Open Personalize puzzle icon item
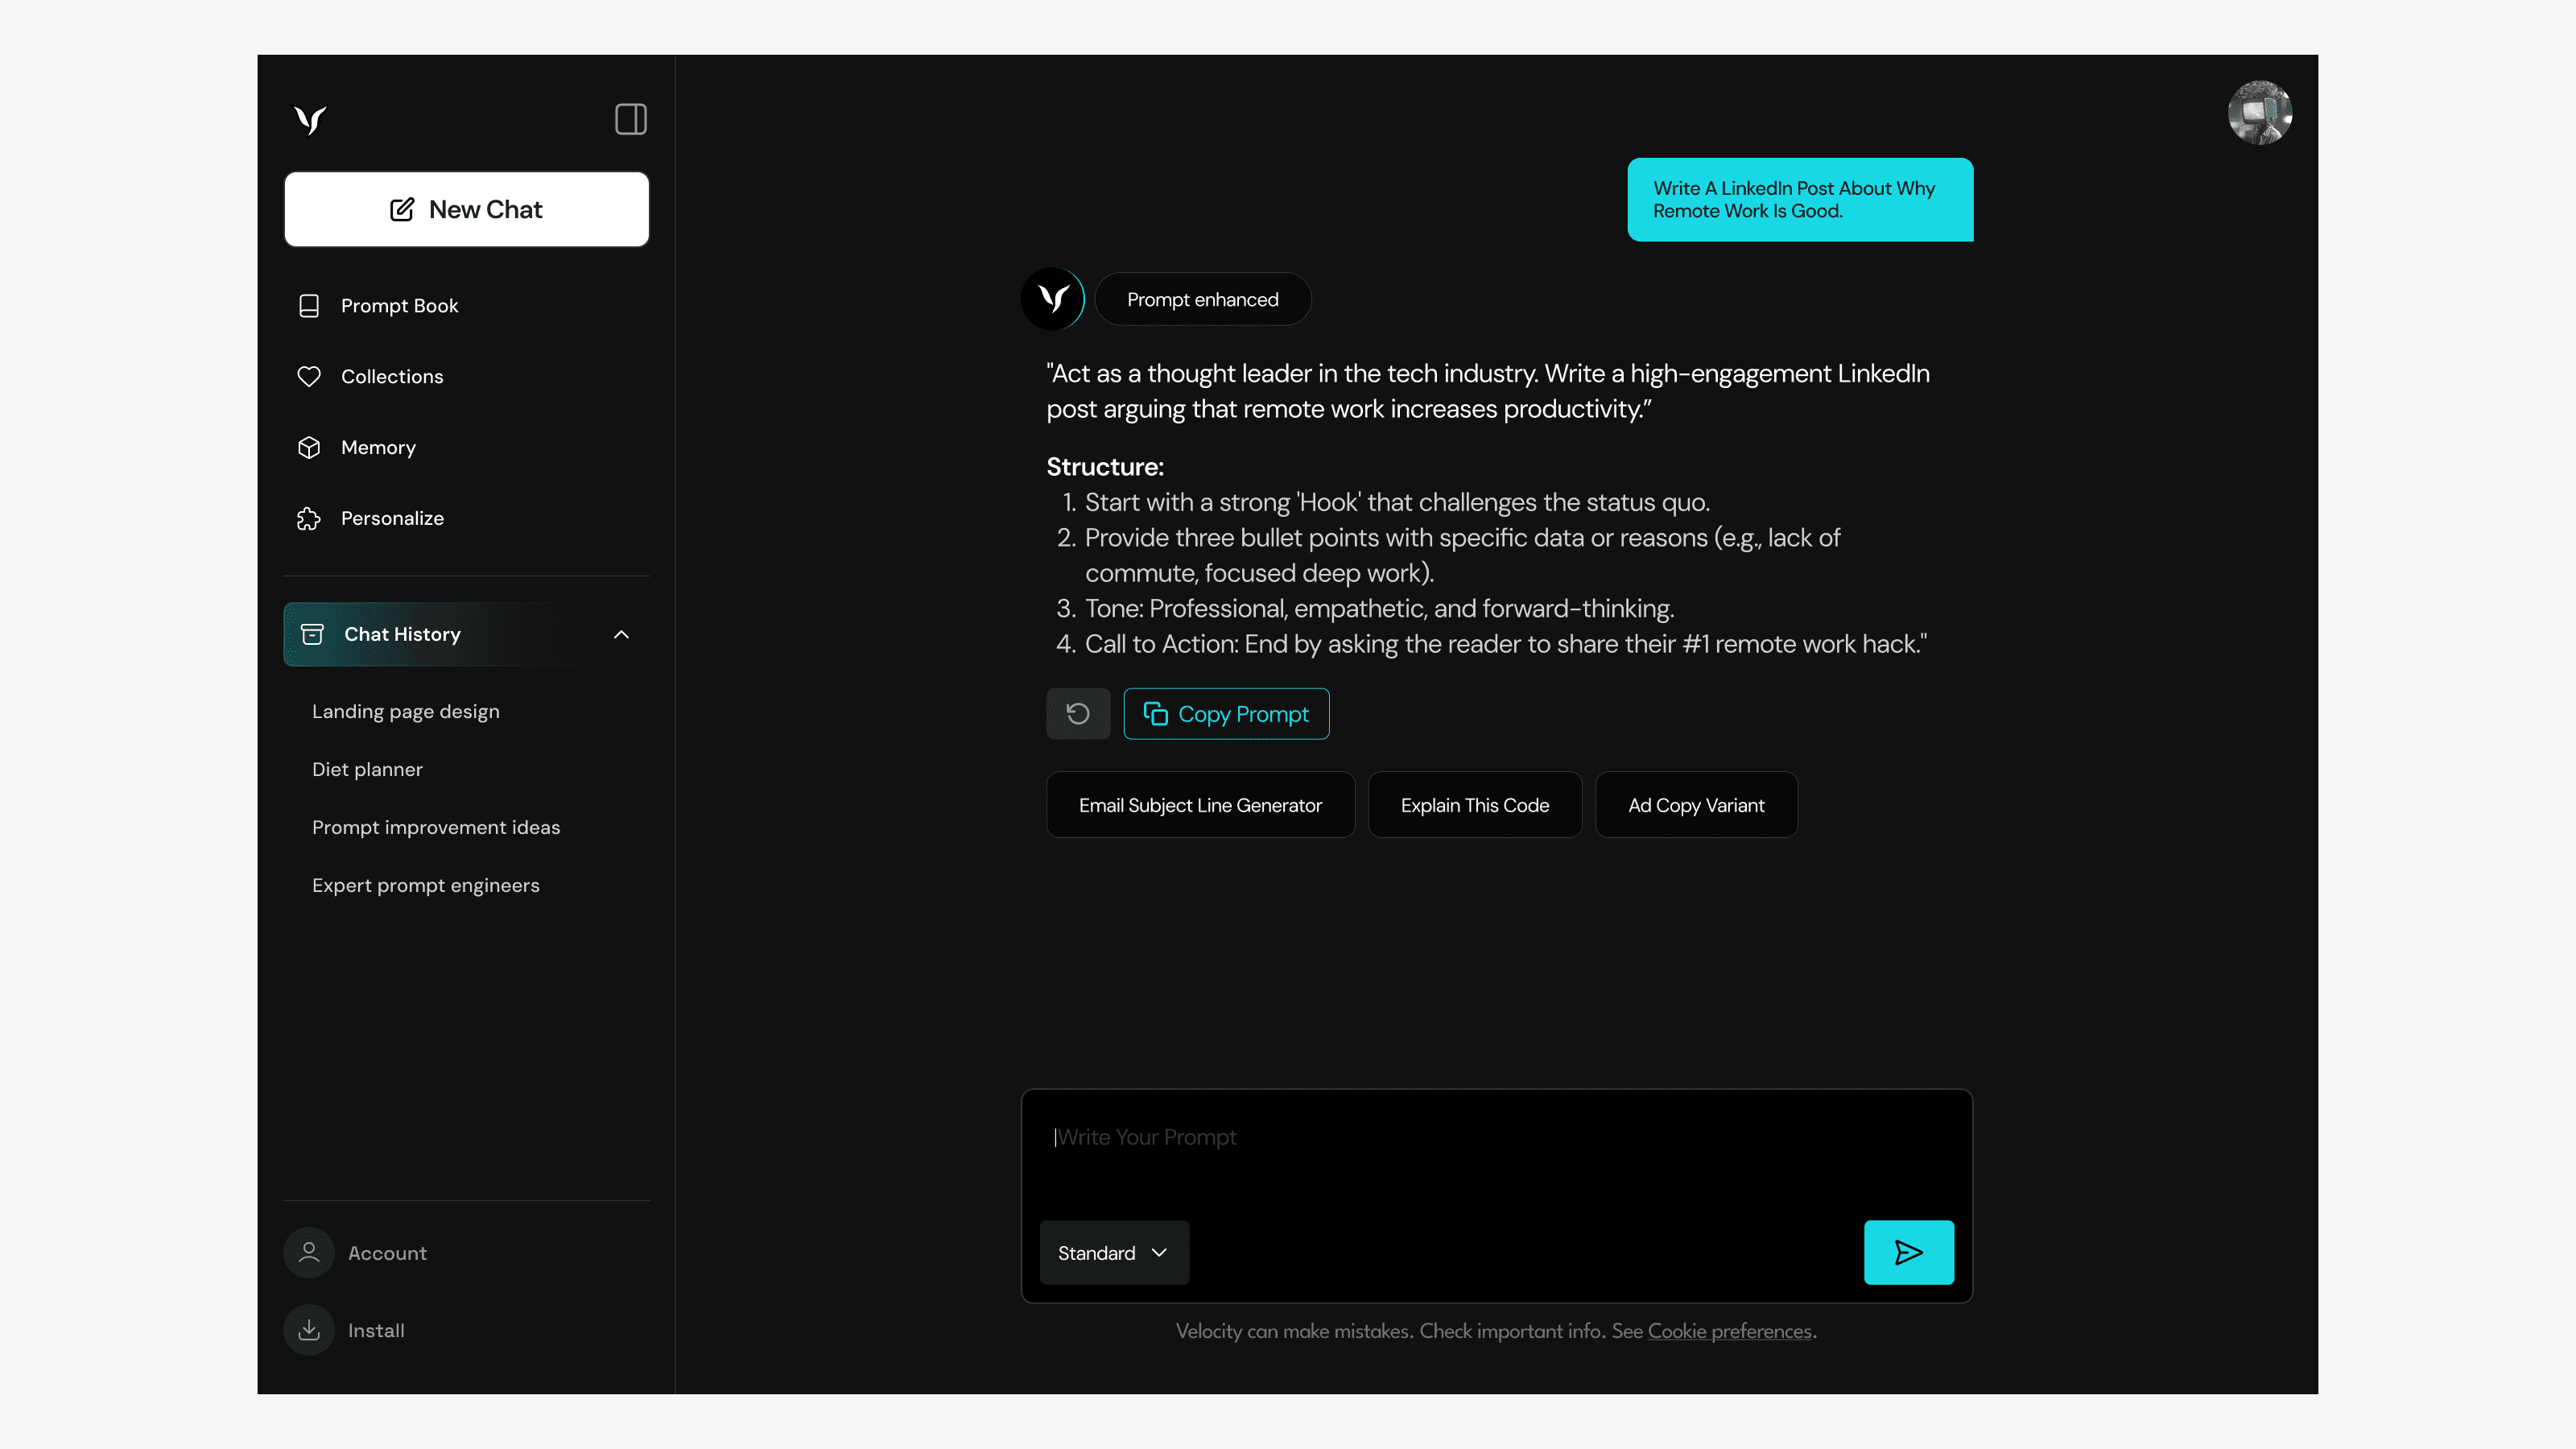 tap(391, 518)
